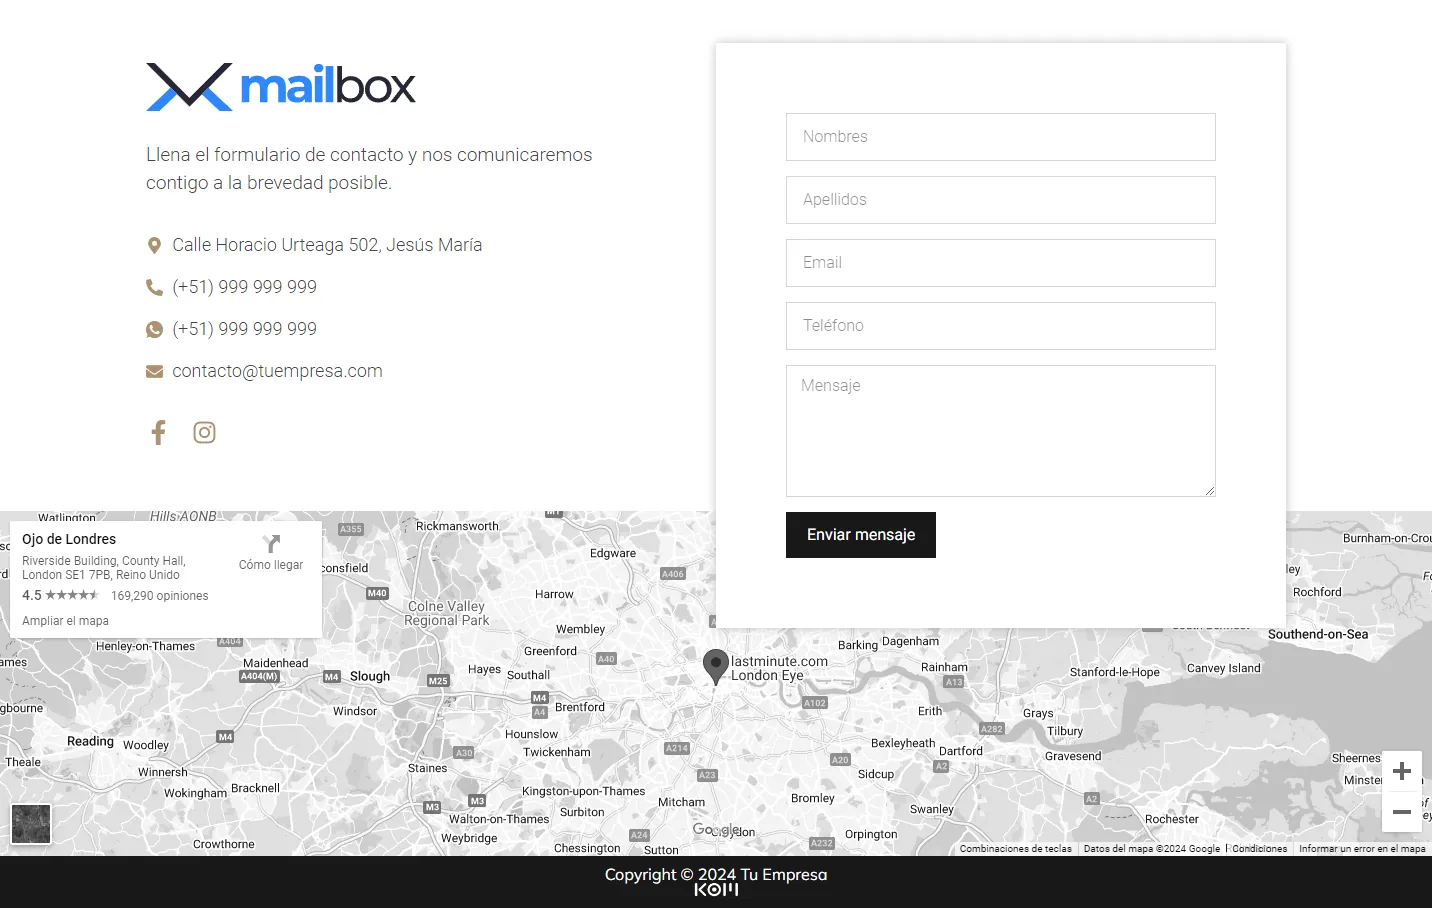Click the 169,290 opiniones reviews link
Screen dimensions: 1432x908
[x=160, y=596]
